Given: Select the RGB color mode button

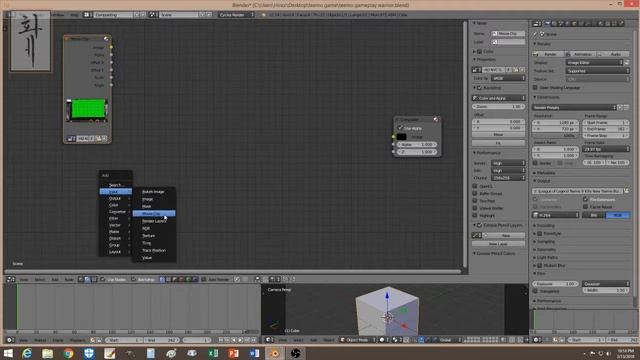Looking at the screenshot, I should (618, 215).
